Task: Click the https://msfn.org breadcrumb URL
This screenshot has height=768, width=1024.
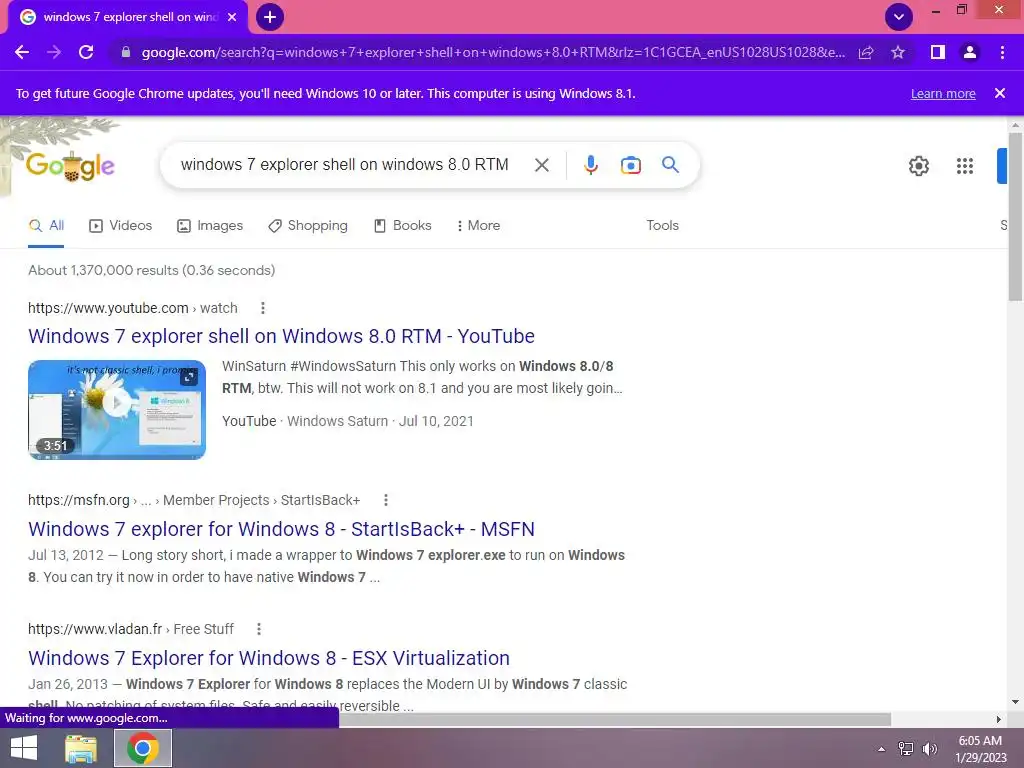Action: click(x=194, y=500)
